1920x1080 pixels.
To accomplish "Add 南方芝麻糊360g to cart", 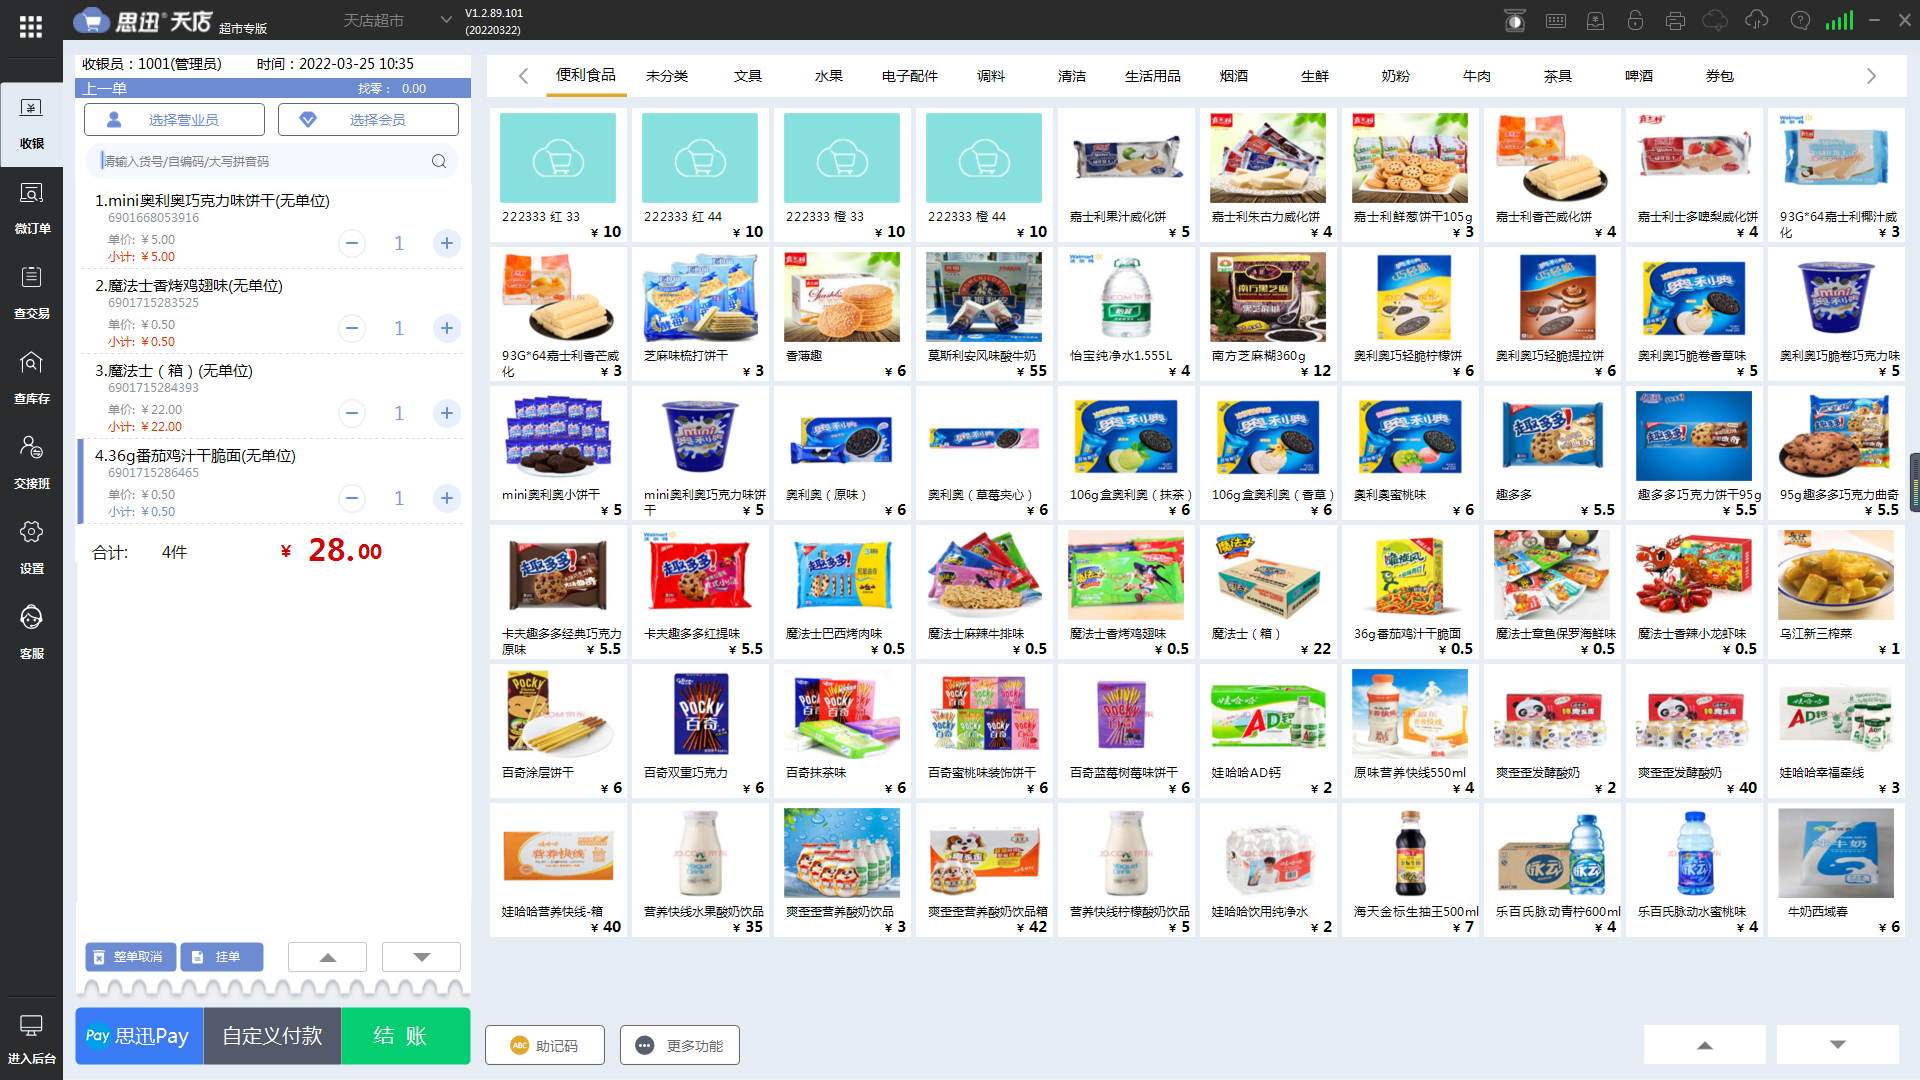I will pos(1268,314).
